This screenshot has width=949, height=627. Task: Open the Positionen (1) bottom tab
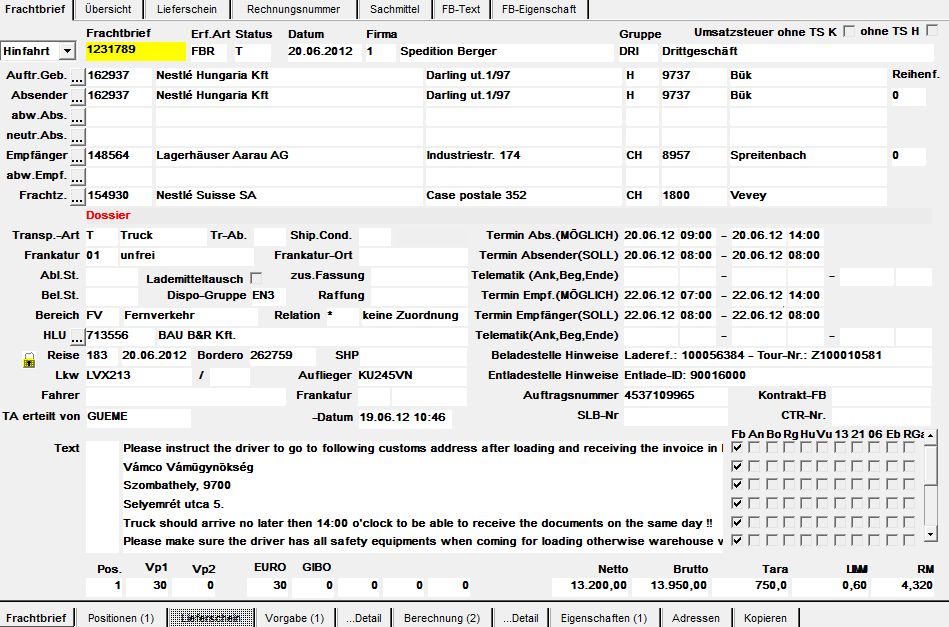[x=121, y=618]
